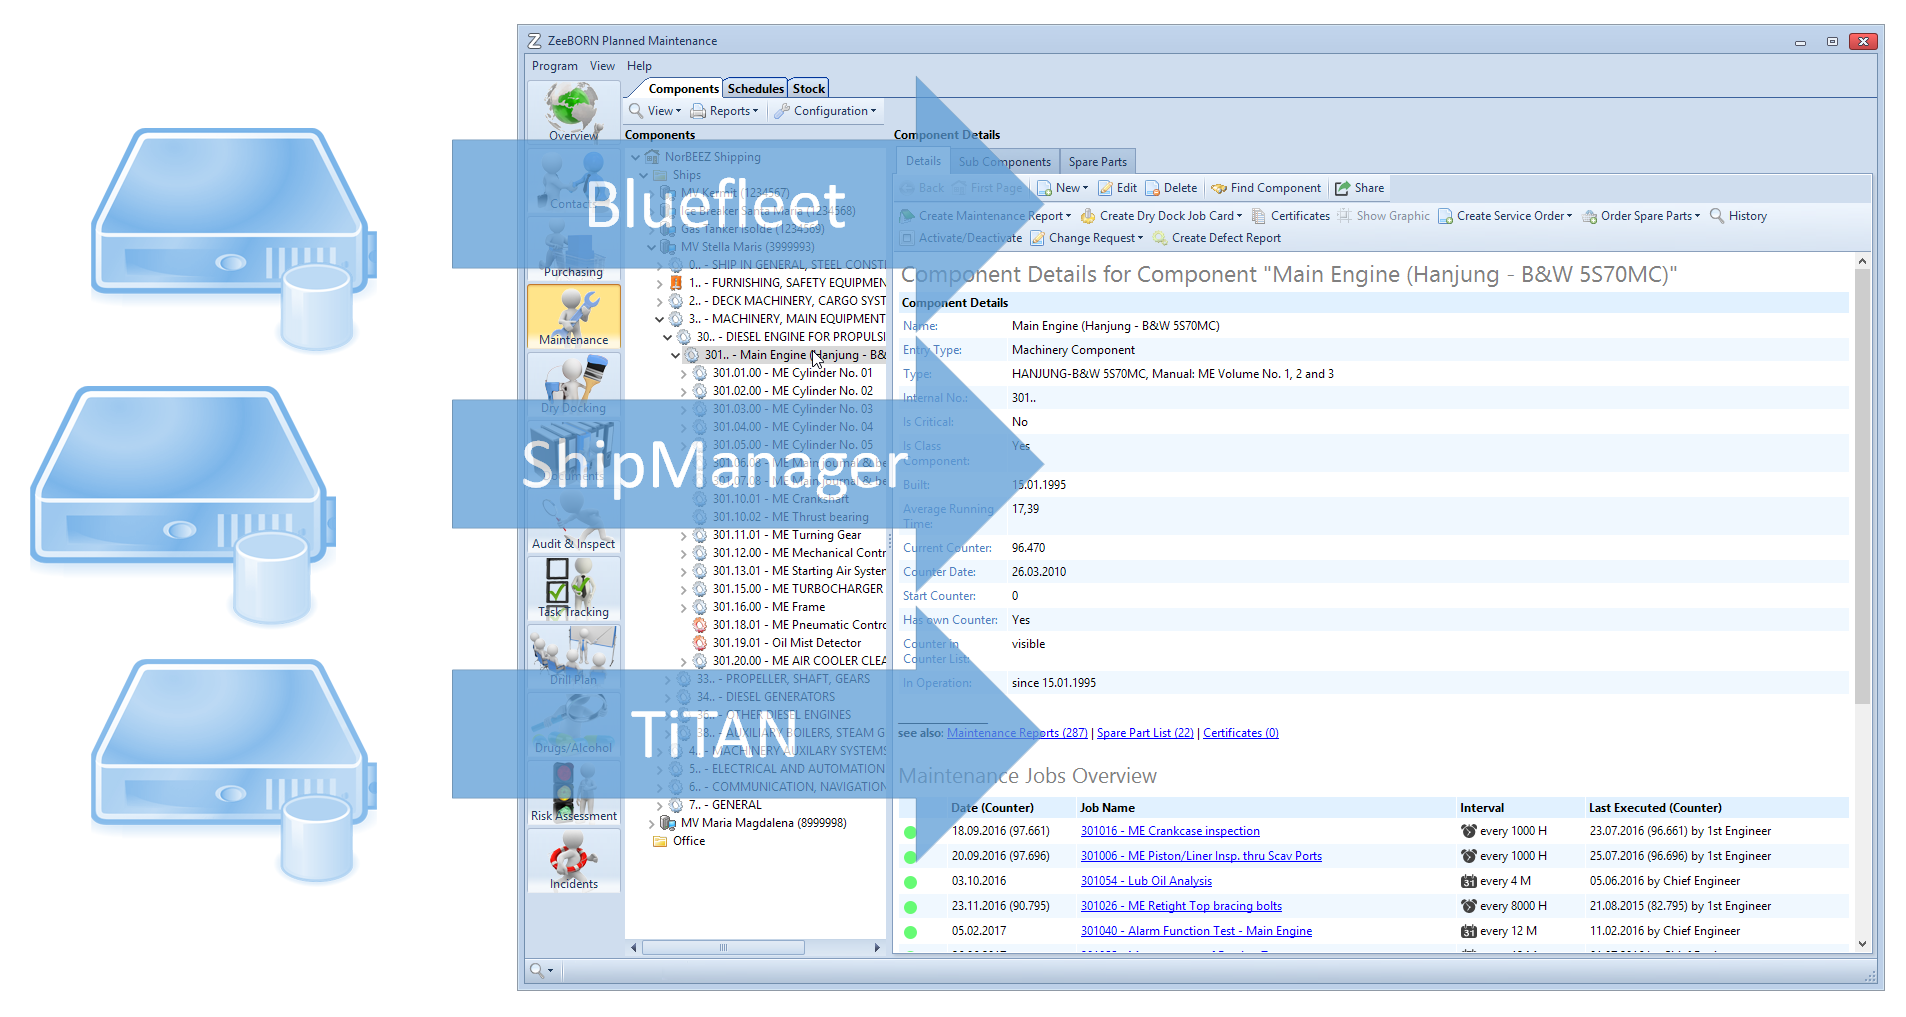Image resolution: width=1906 pixels, height=1017 pixels.
Task: Open the Program menu
Action: tap(554, 66)
